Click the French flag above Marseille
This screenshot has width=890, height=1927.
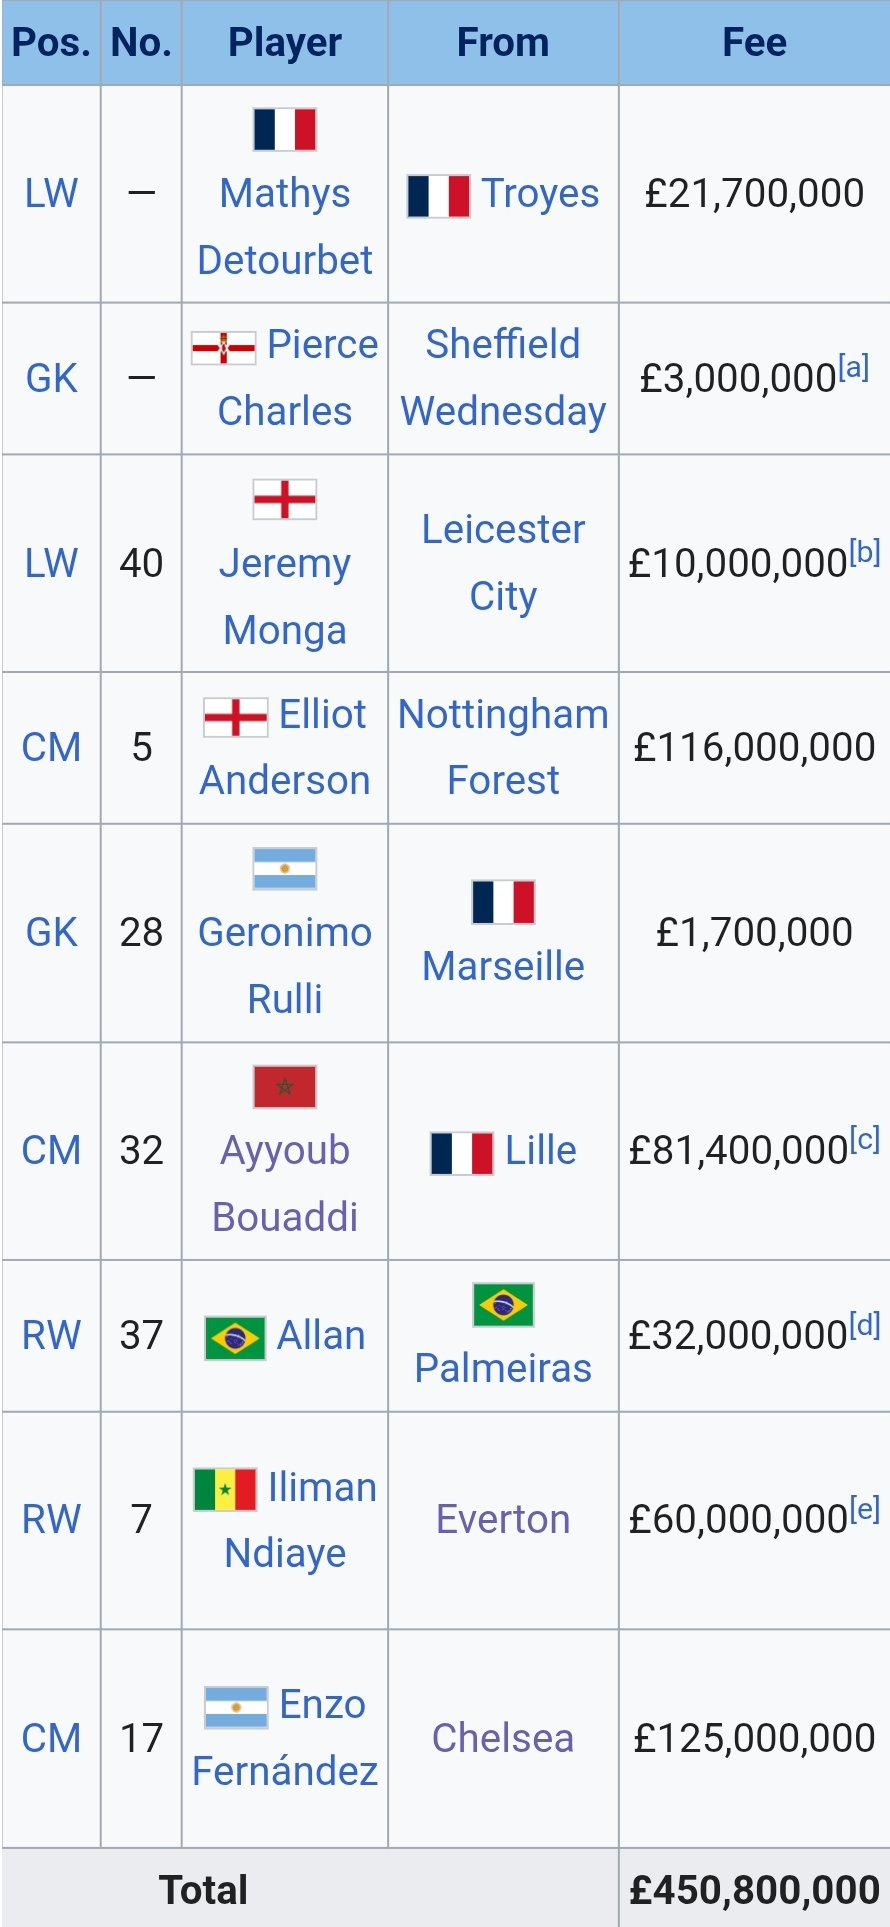(x=503, y=902)
